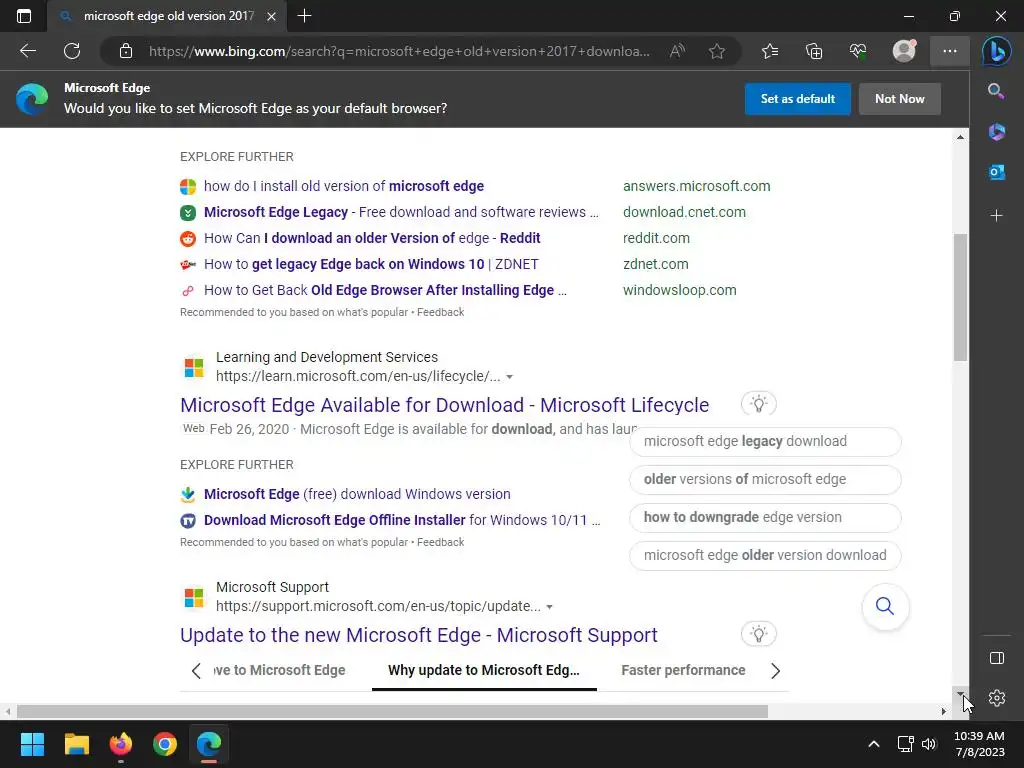Open Read aloud icon in address bar
The height and width of the screenshot is (768, 1024).
coord(677,51)
